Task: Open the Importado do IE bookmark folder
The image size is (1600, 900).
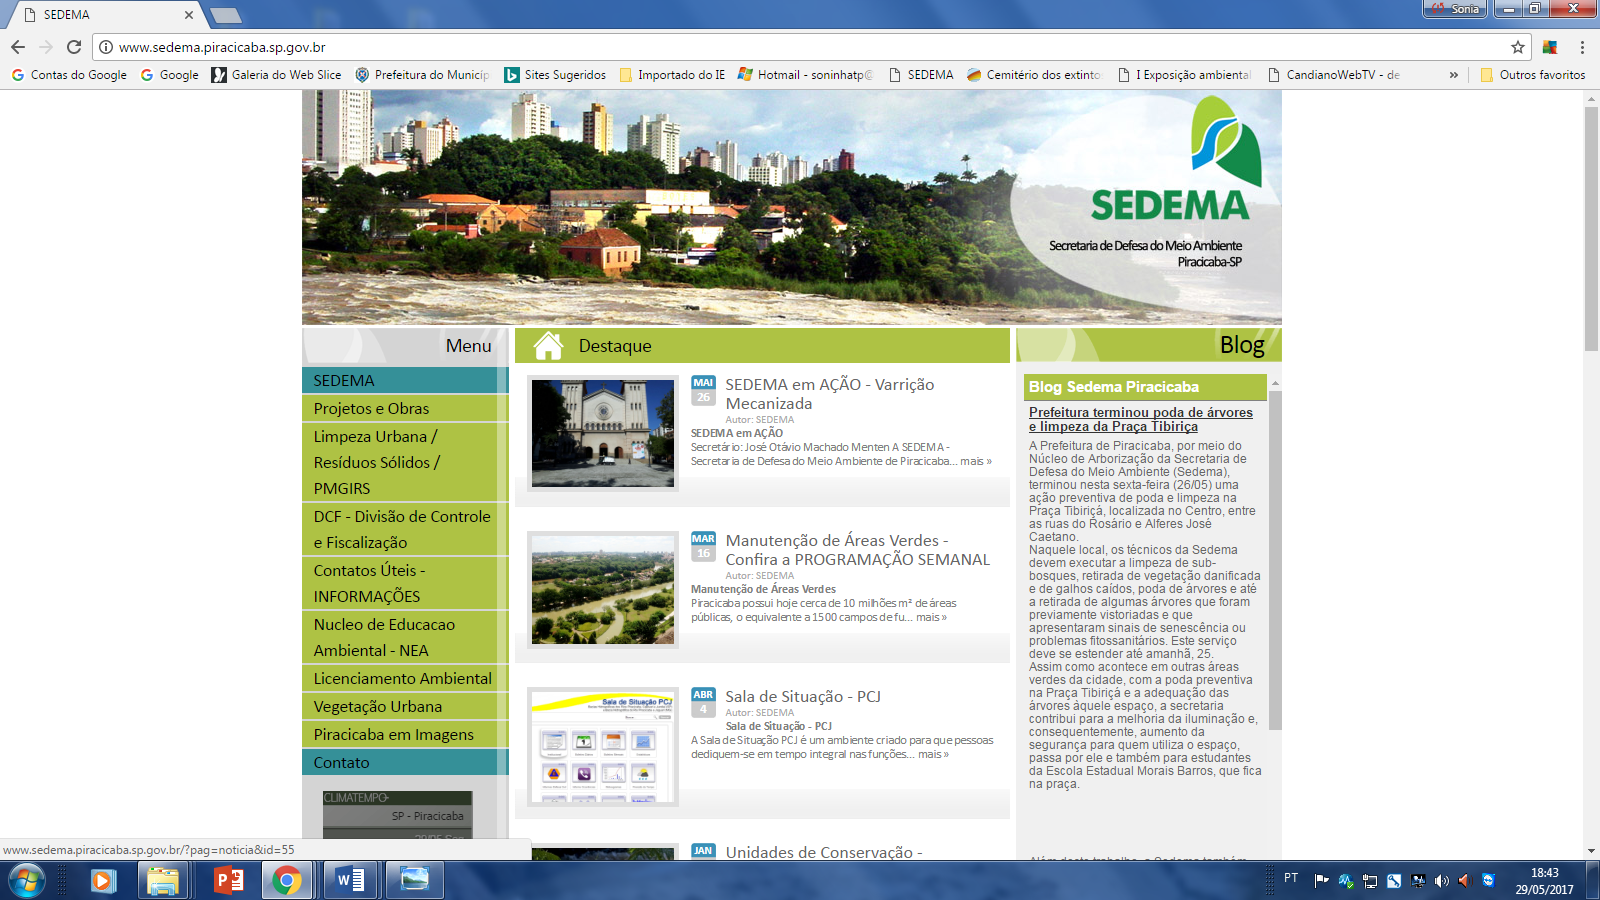Action: point(672,75)
